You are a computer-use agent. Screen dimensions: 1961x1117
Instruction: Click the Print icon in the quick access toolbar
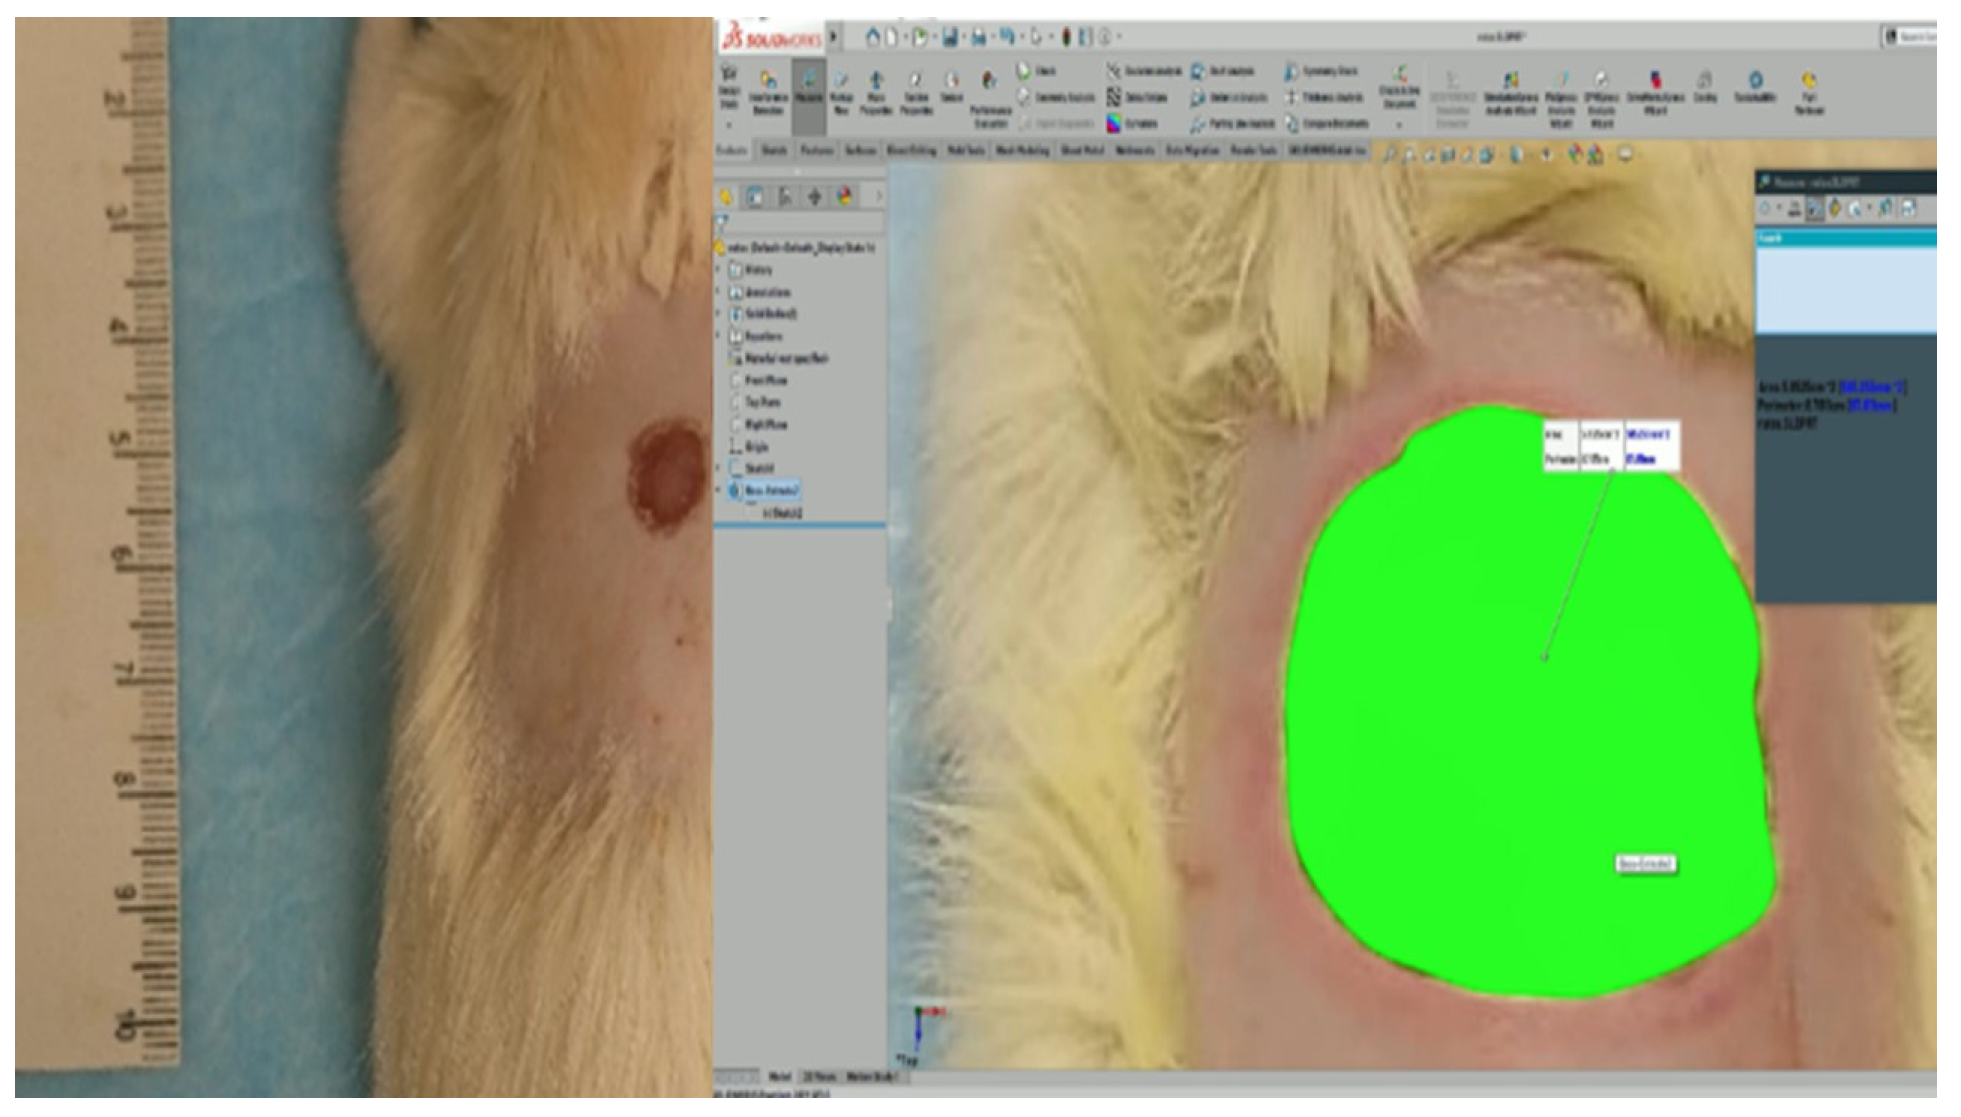pyautogui.click(x=978, y=37)
